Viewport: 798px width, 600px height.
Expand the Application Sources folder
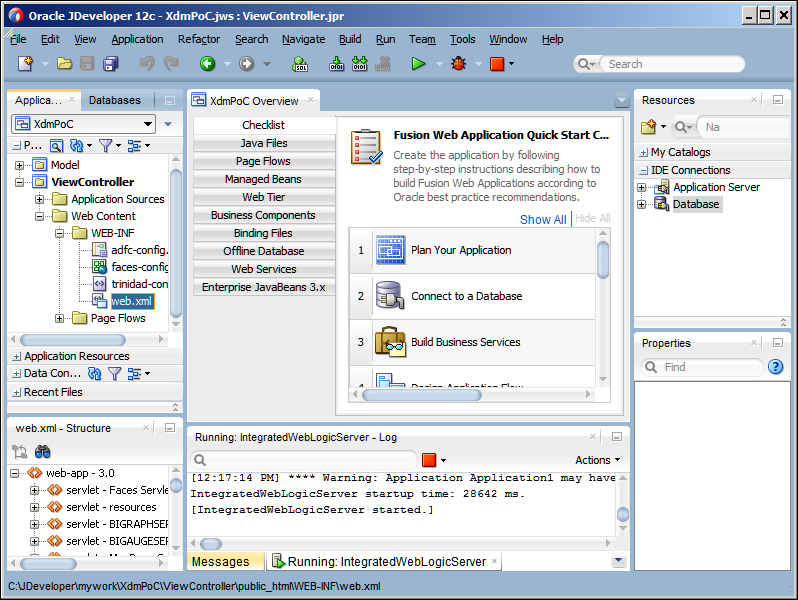click(x=39, y=199)
